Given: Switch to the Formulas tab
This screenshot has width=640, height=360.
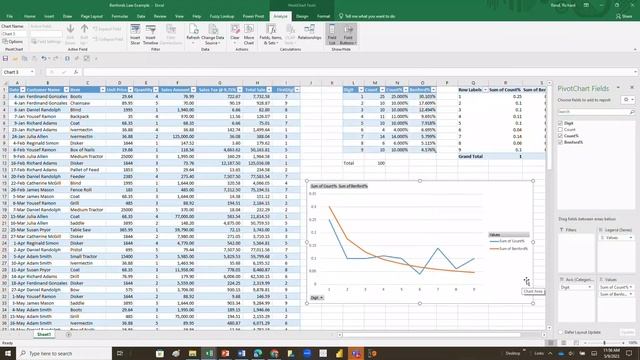Looking at the screenshot, I should (x=120, y=16).
